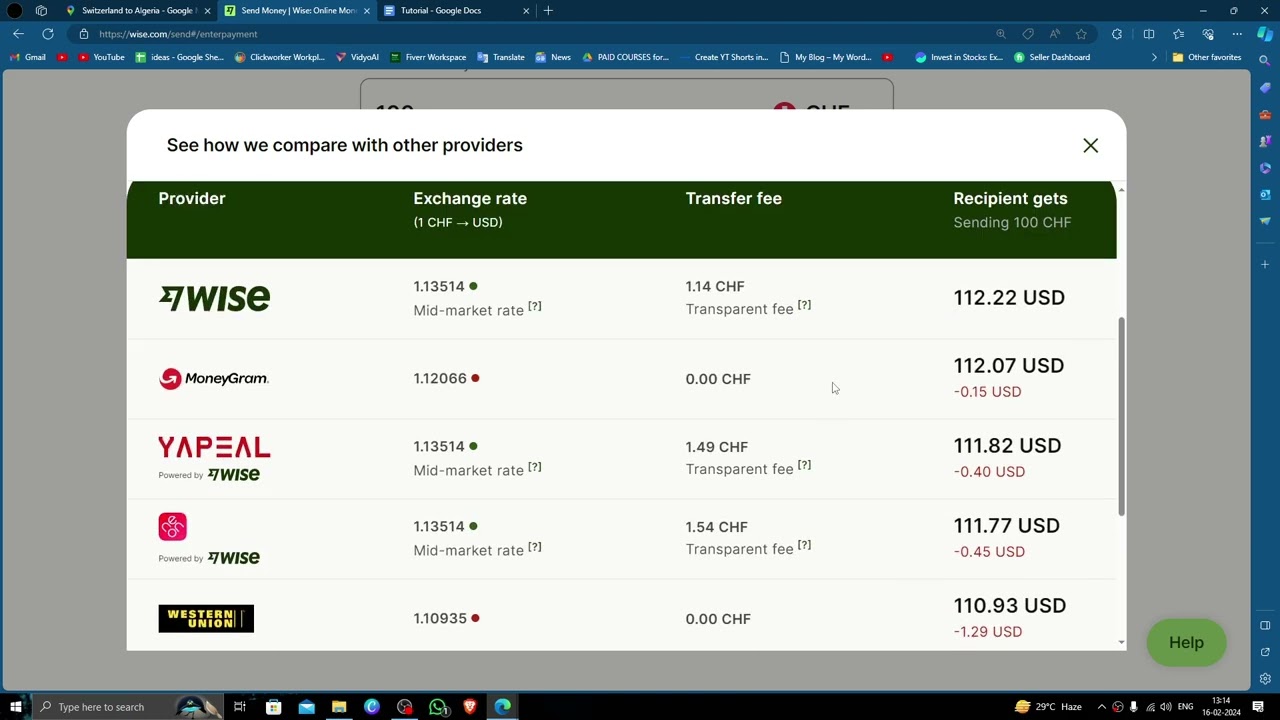Open Split screen icon in toolbar
This screenshot has height=720, width=1280.
point(1149,34)
